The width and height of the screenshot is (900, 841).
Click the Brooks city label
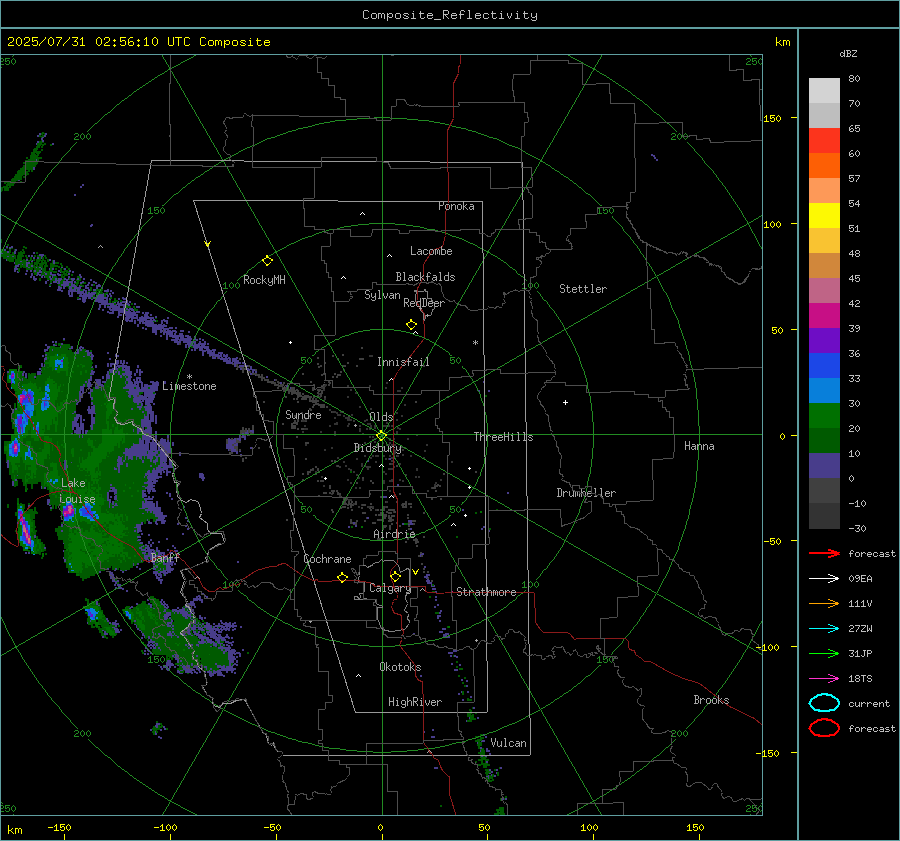711,700
